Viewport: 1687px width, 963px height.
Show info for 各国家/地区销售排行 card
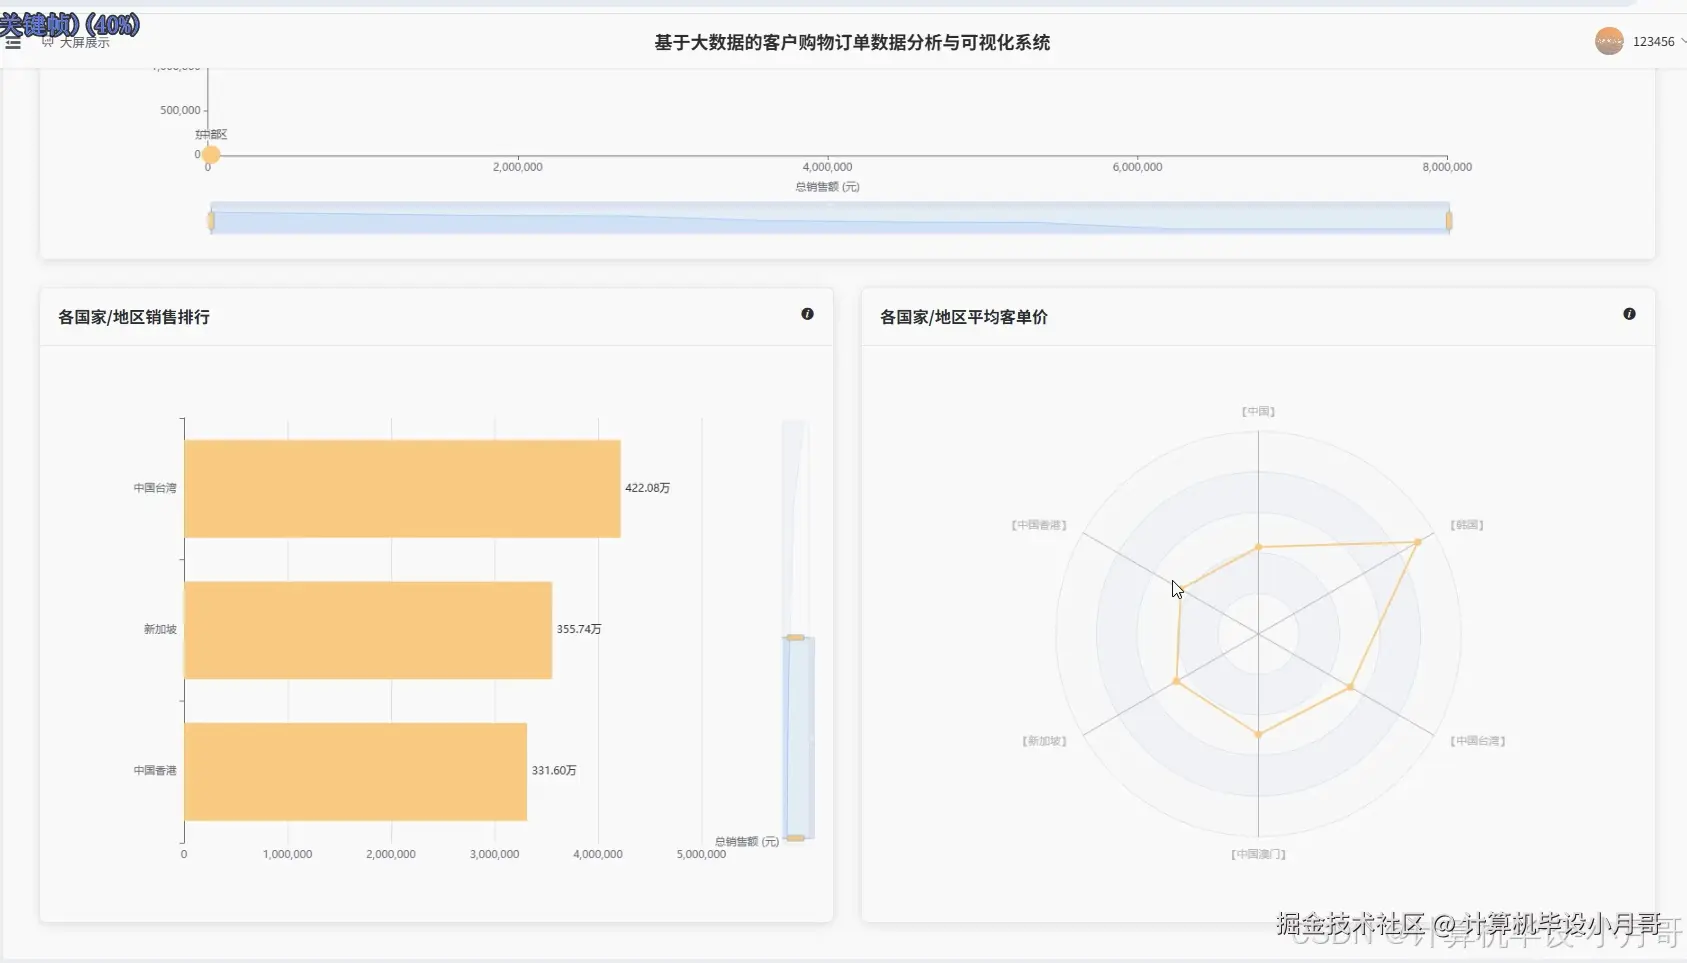coord(807,314)
